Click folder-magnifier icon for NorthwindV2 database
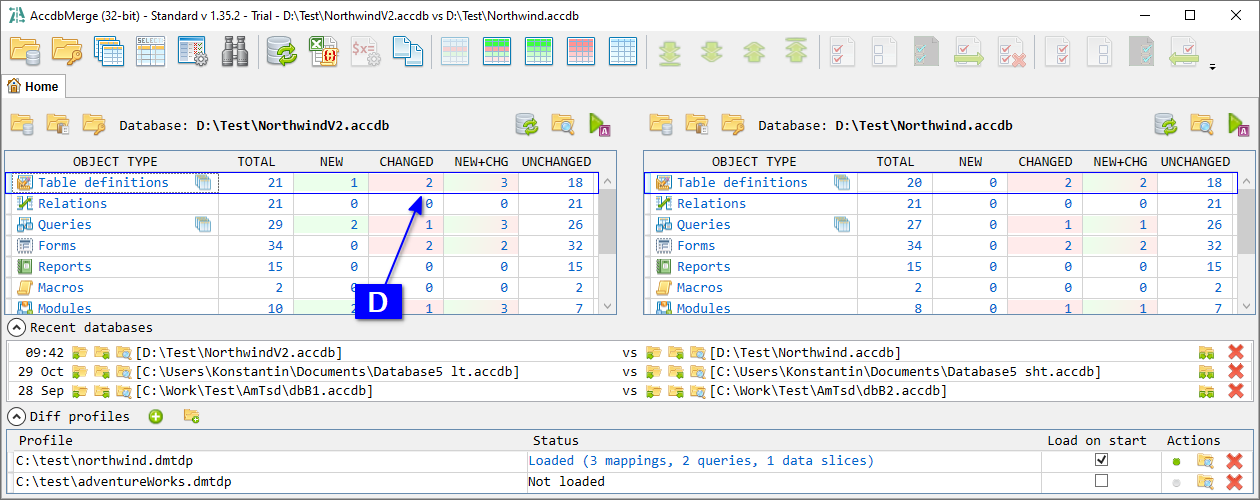 (563, 124)
